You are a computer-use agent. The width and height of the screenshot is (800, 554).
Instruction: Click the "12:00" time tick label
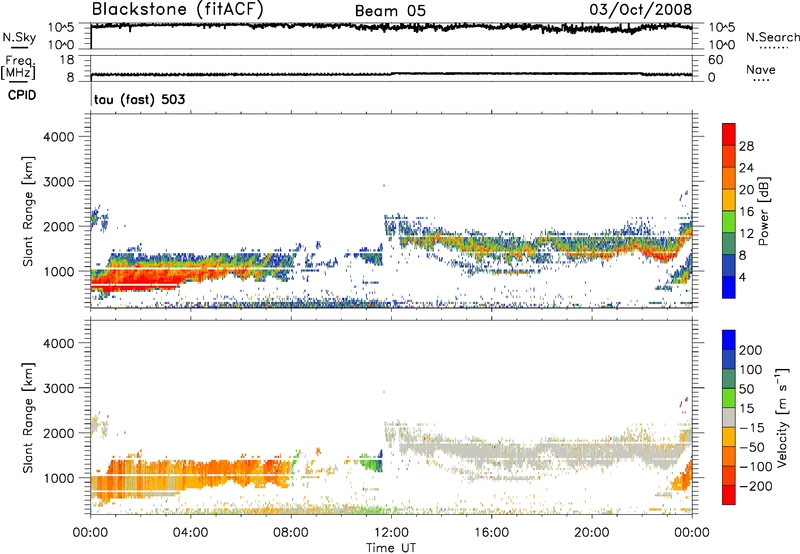pyautogui.click(x=391, y=533)
